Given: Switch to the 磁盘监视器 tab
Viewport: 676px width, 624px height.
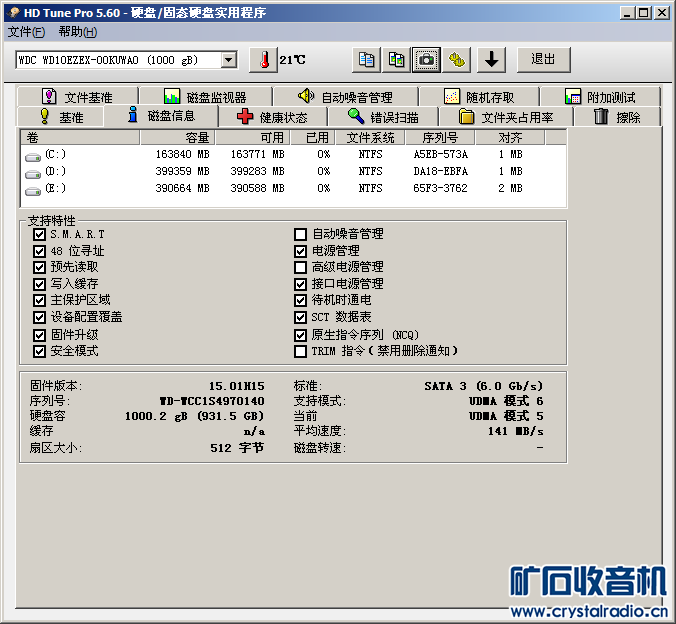Looking at the screenshot, I should click(205, 97).
